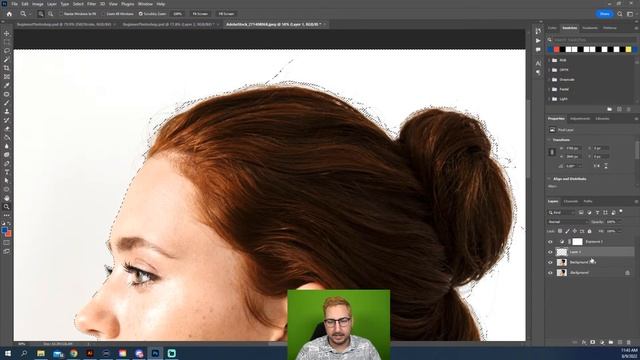Image resolution: width=640 pixels, height=360 pixels.
Task: Open the search icon near Share
Action: [620, 14]
